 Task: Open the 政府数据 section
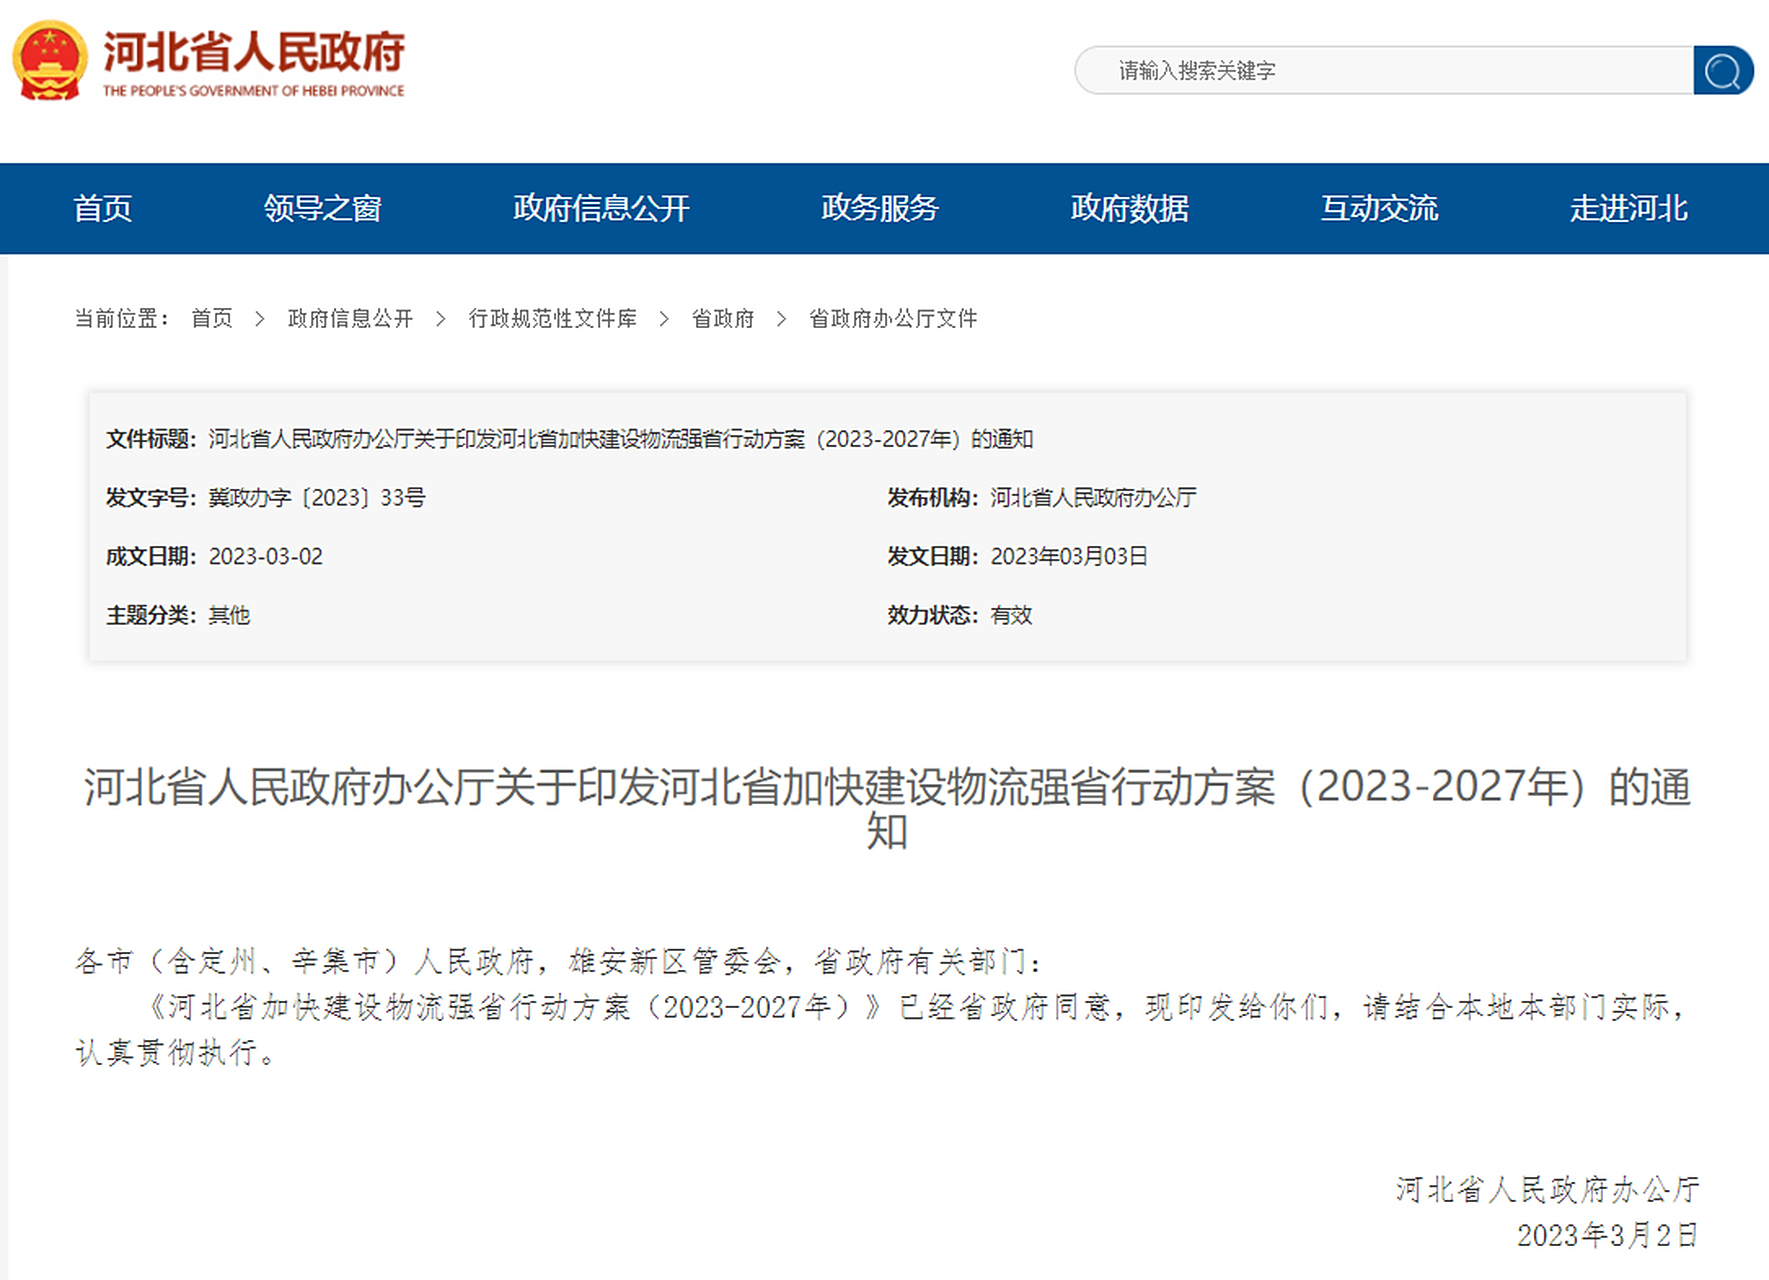tap(1128, 208)
